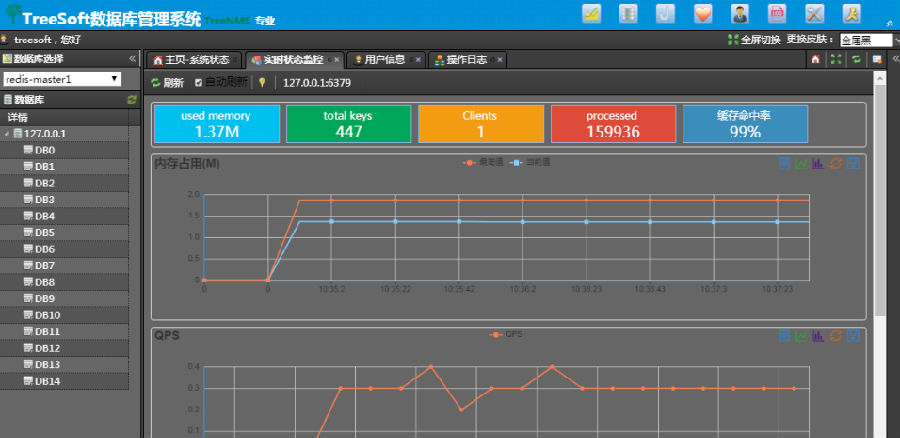Open the user avatar icon in the header

740,14
